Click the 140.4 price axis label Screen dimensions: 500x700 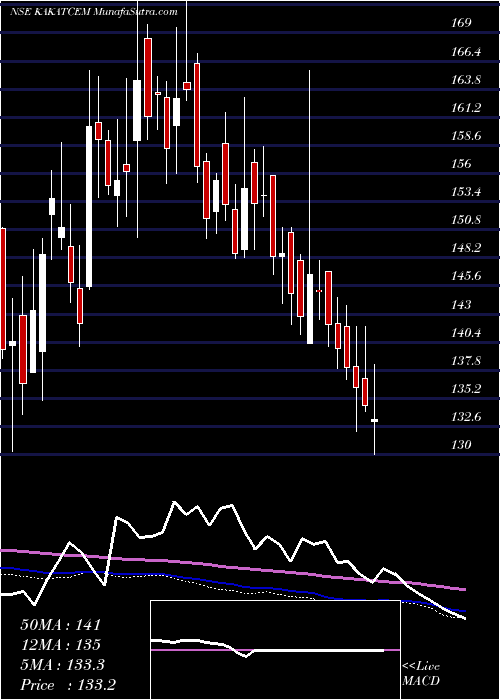tap(467, 333)
